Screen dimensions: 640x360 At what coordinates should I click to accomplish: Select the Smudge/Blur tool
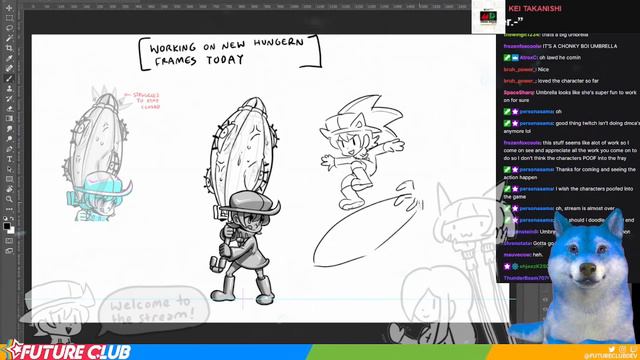pos(9,129)
